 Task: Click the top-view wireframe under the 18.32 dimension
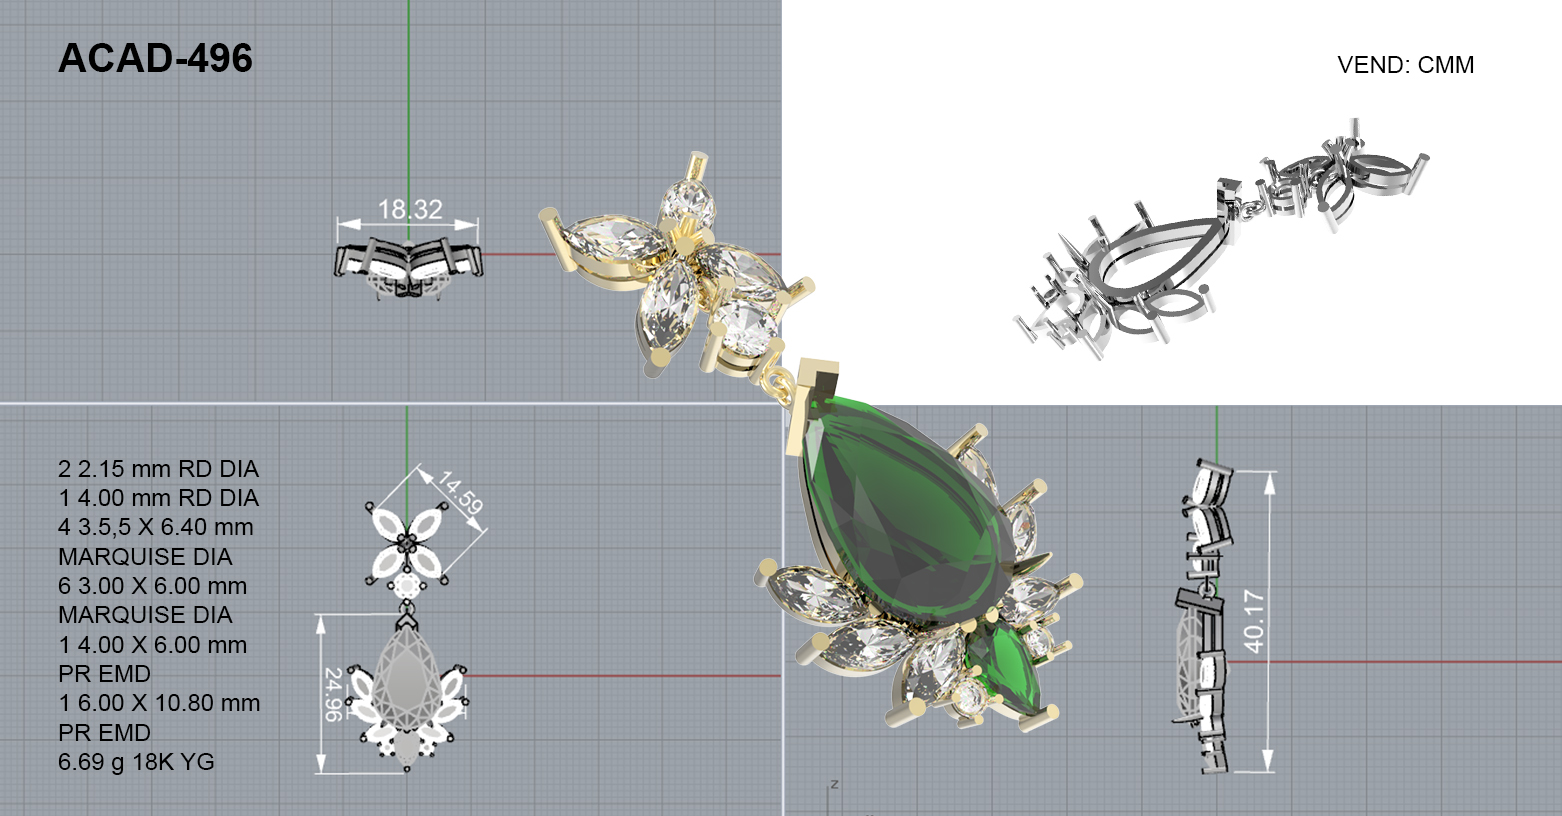pyautogui.click(x=408, y=267)
